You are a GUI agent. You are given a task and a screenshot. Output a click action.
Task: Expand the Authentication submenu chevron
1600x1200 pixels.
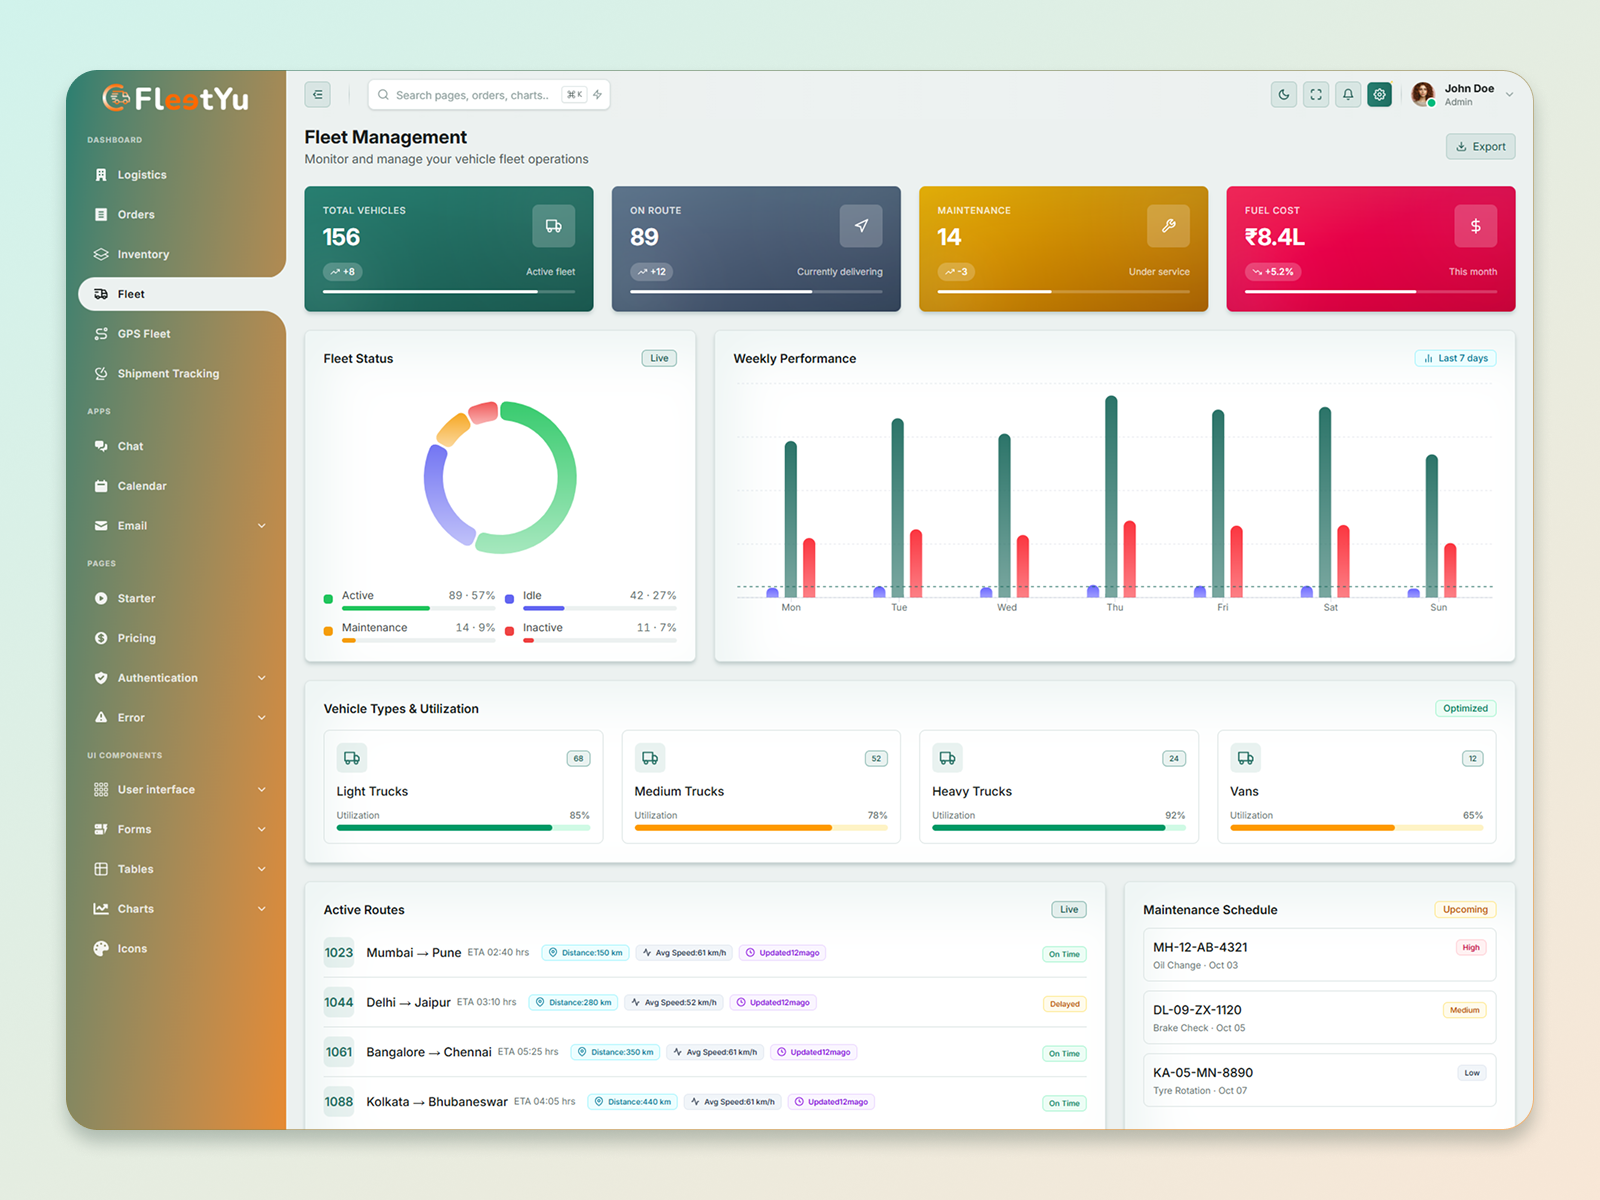click(x=262, y=678)
